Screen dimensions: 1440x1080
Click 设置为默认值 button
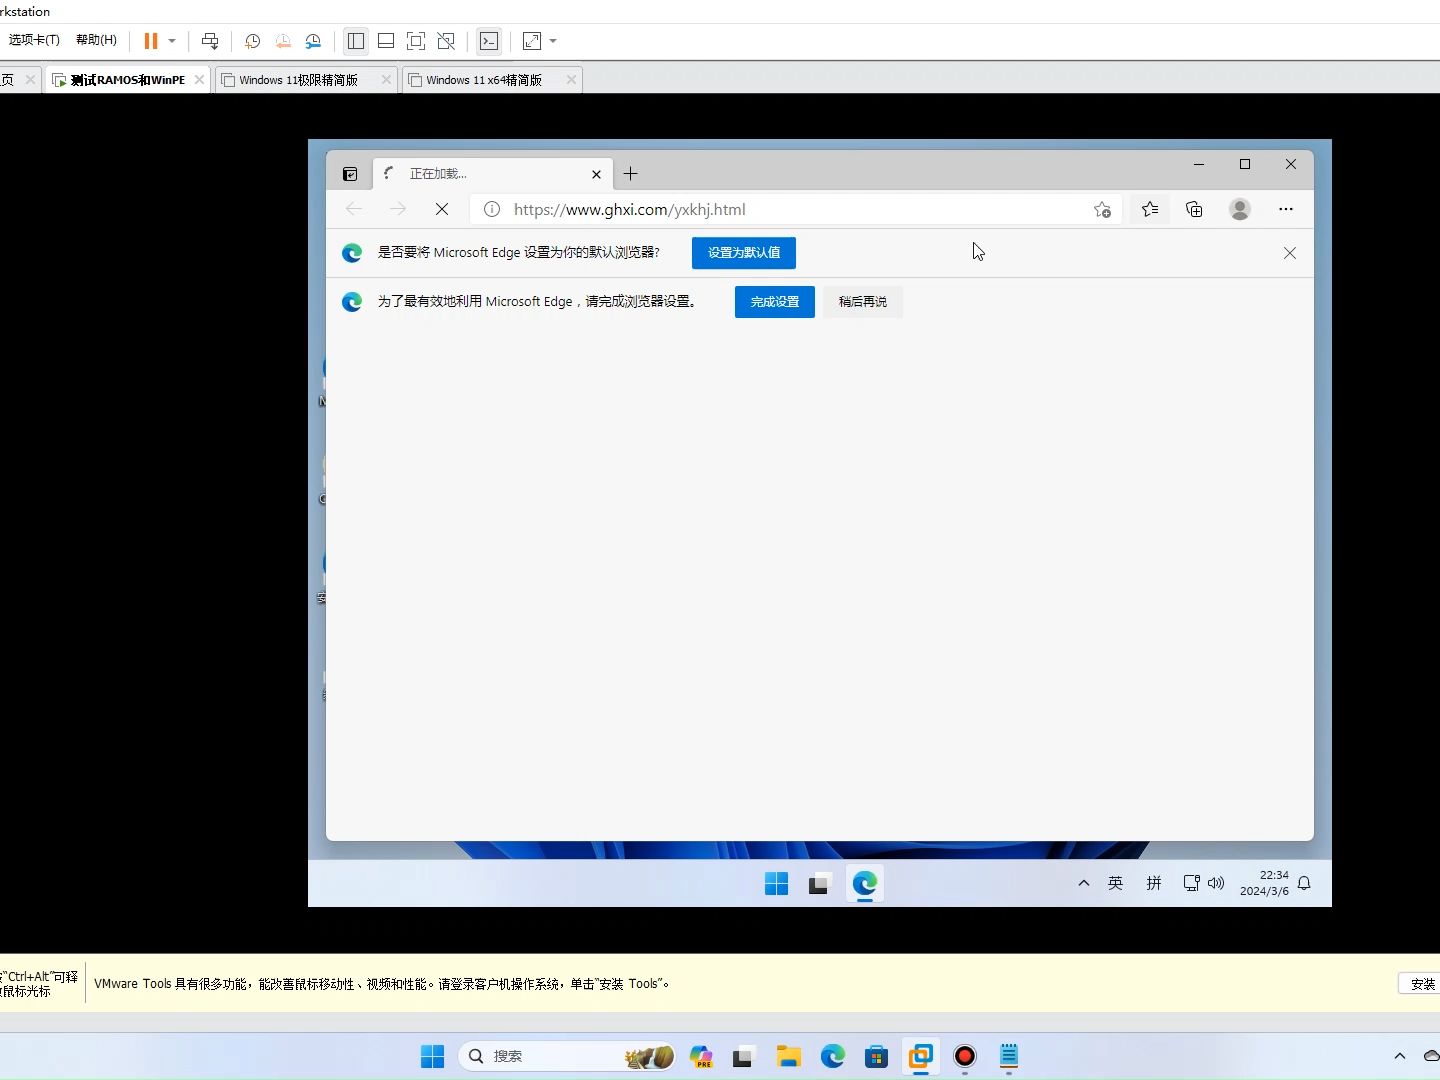click(744, 253)
